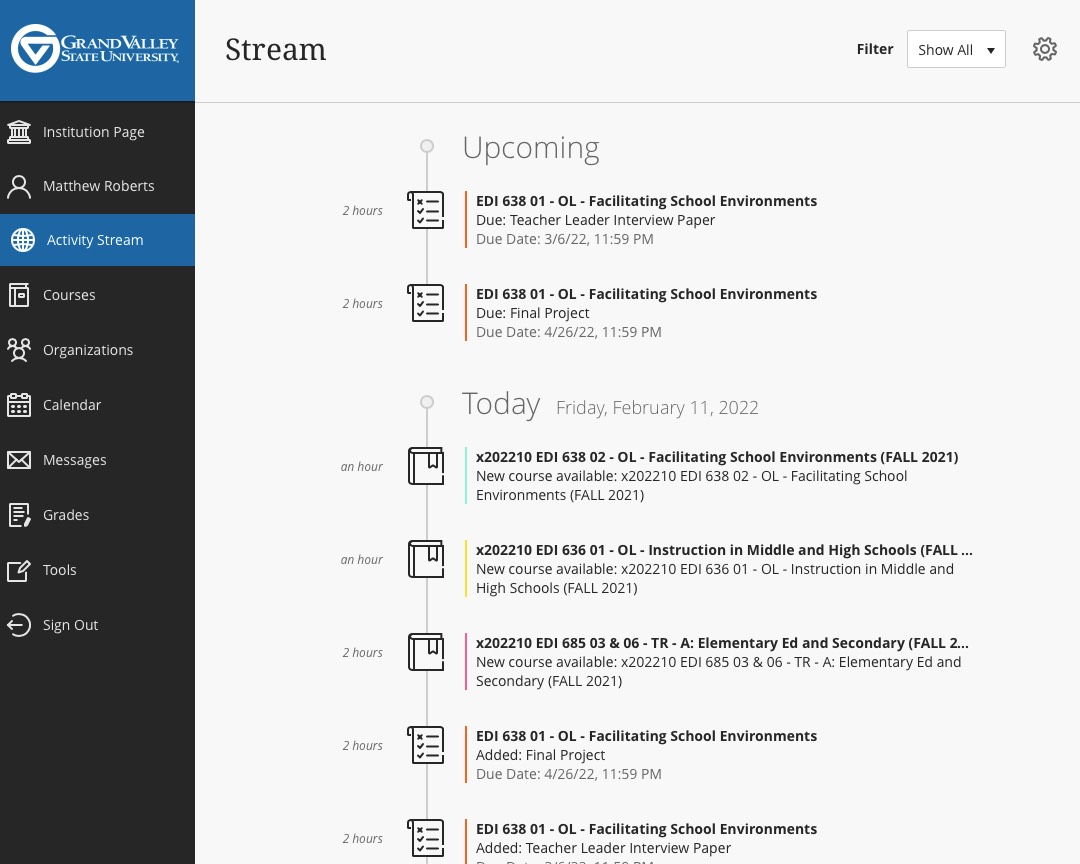Expand the Show All filter dropdown

[955, 49]
